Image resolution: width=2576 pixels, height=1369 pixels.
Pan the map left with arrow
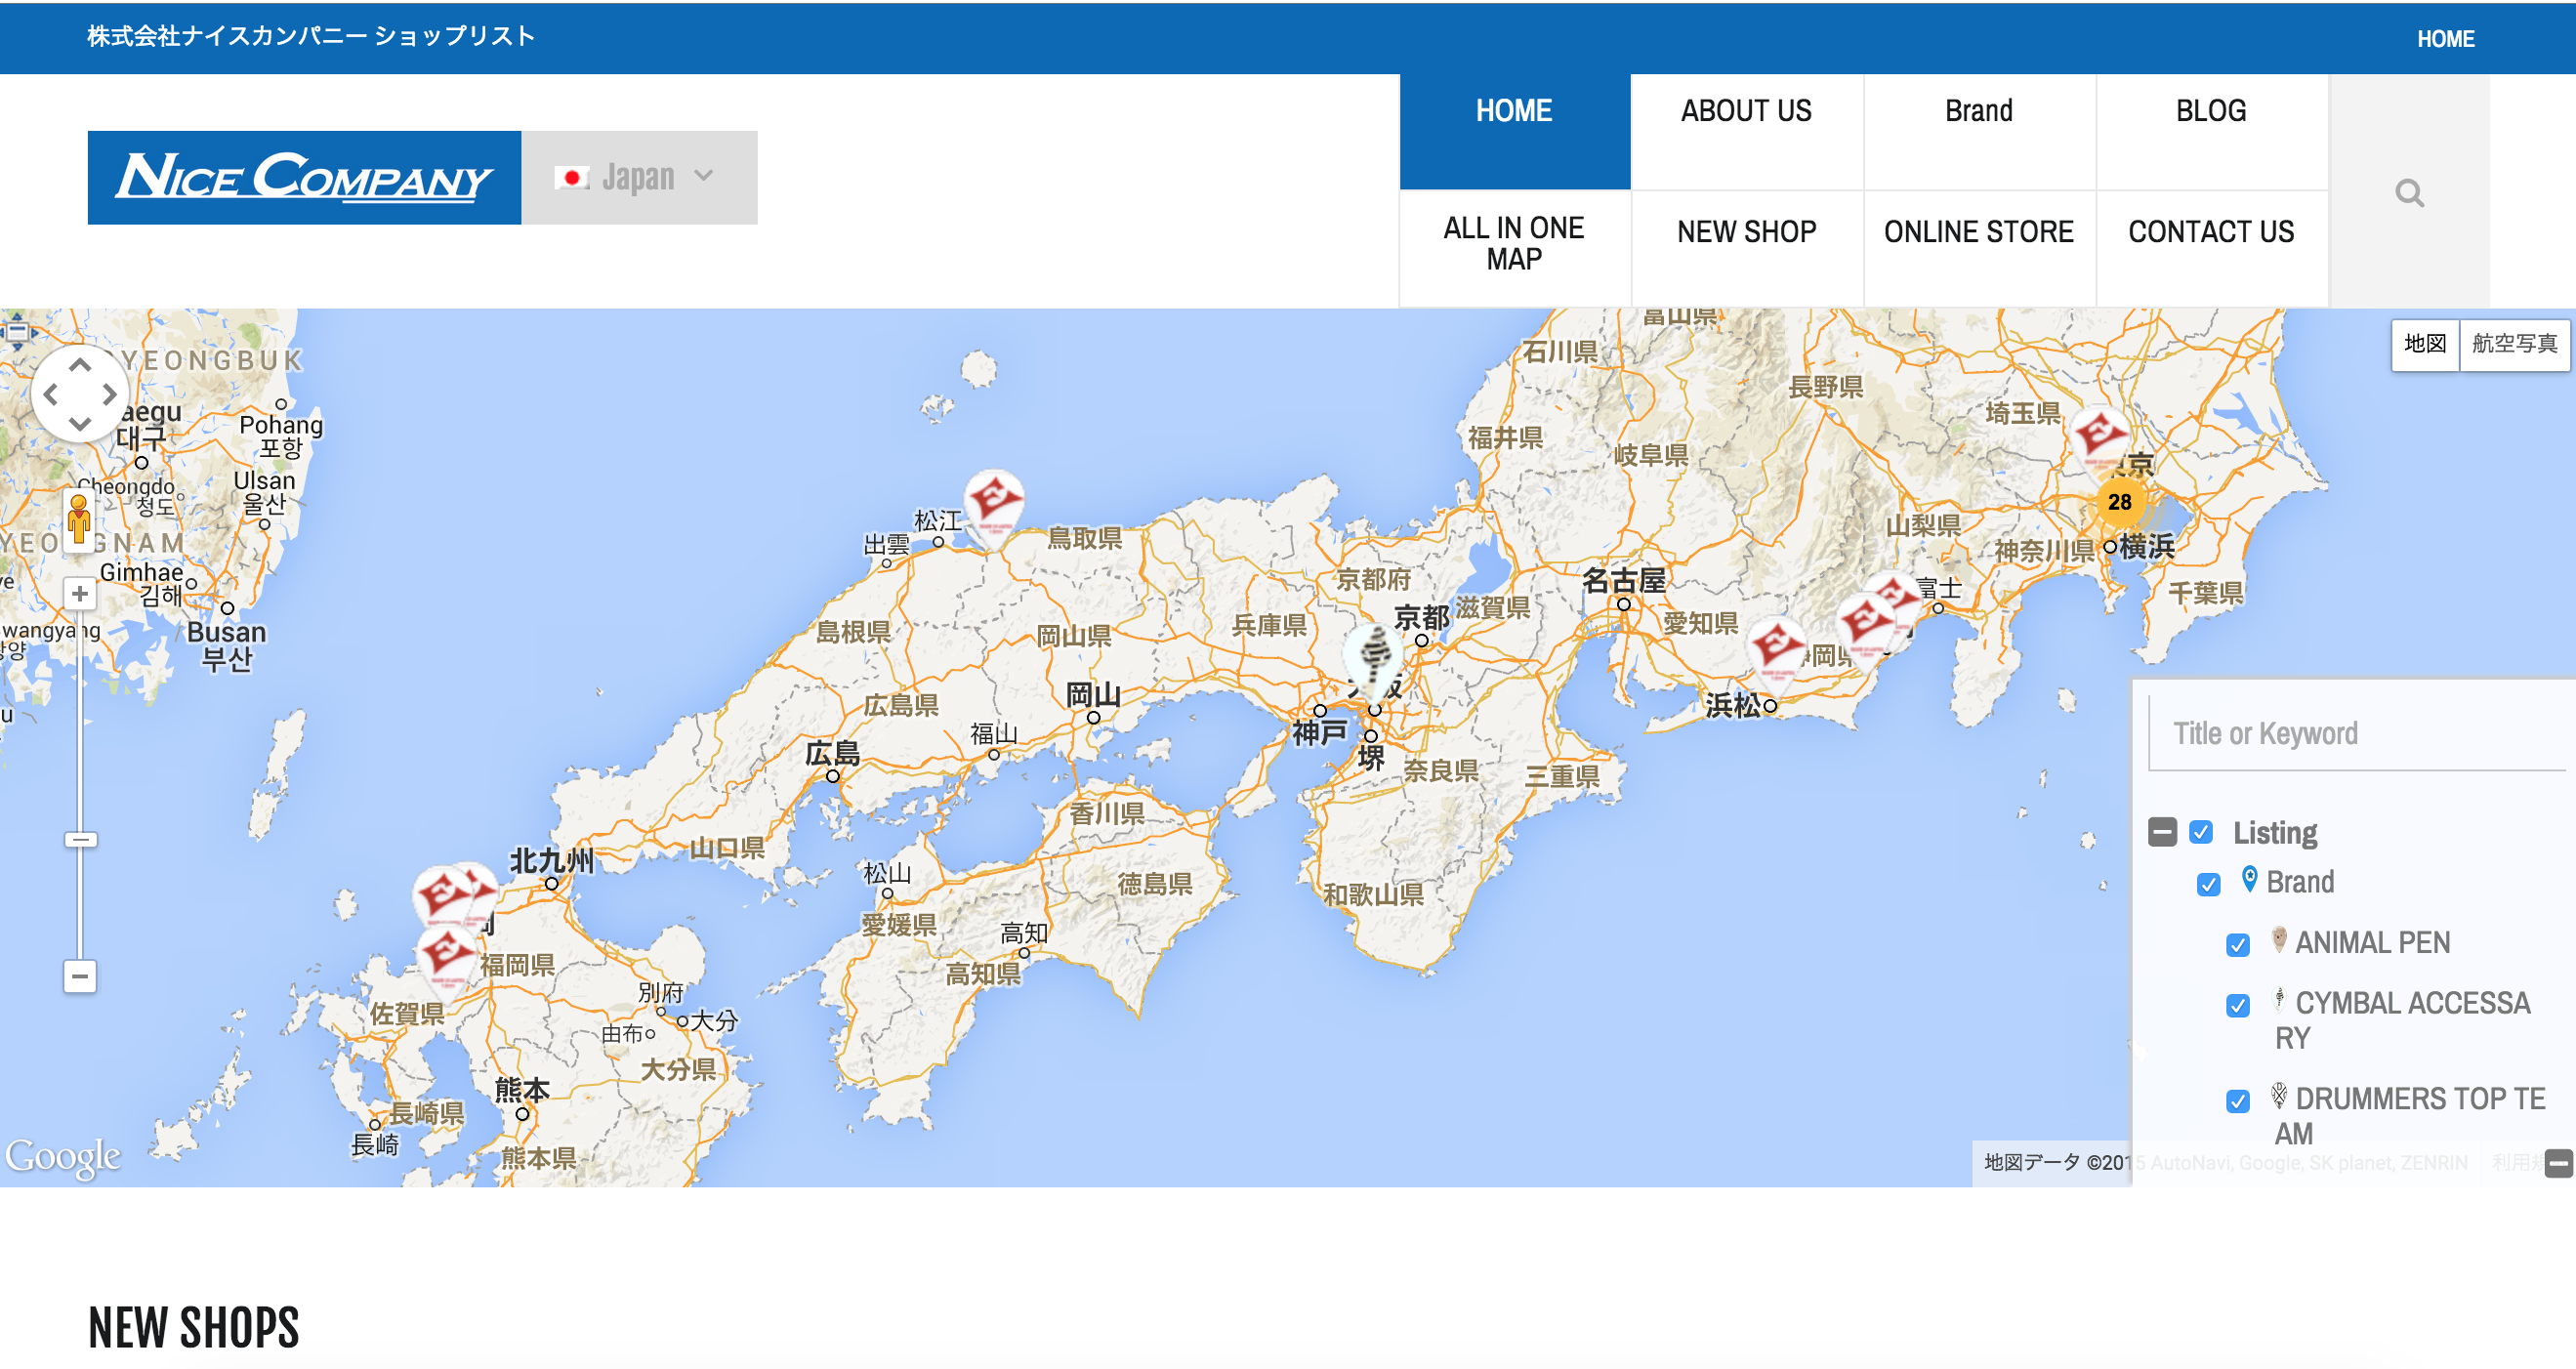click(51, 395)
